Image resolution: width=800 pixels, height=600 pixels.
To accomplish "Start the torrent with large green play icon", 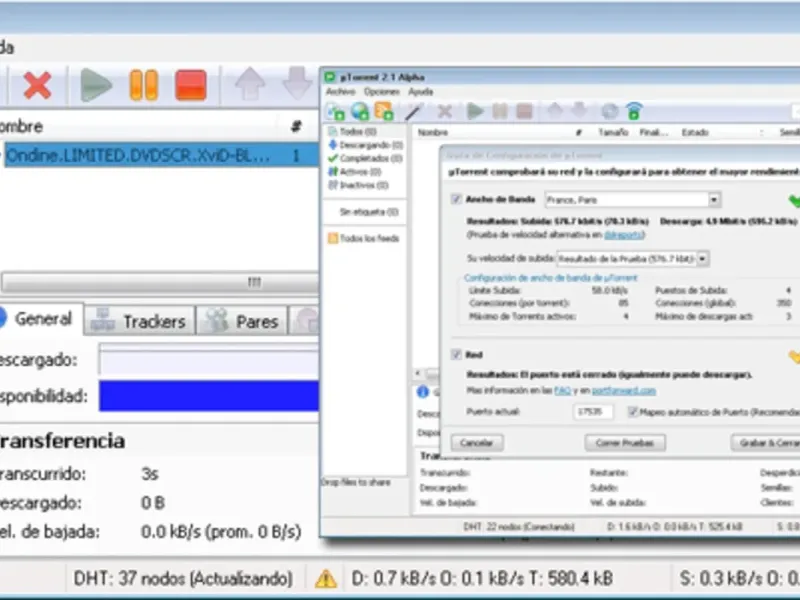I will pyautogui.click(x=96, y=85).
